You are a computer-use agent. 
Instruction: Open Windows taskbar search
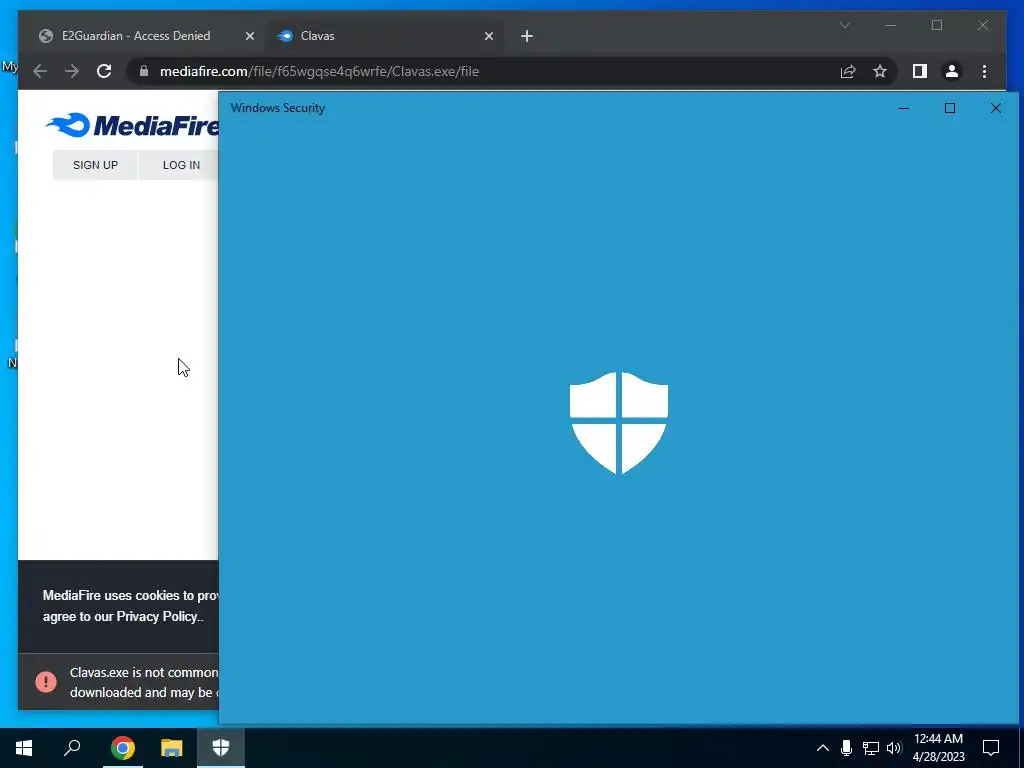click(72, 748)
